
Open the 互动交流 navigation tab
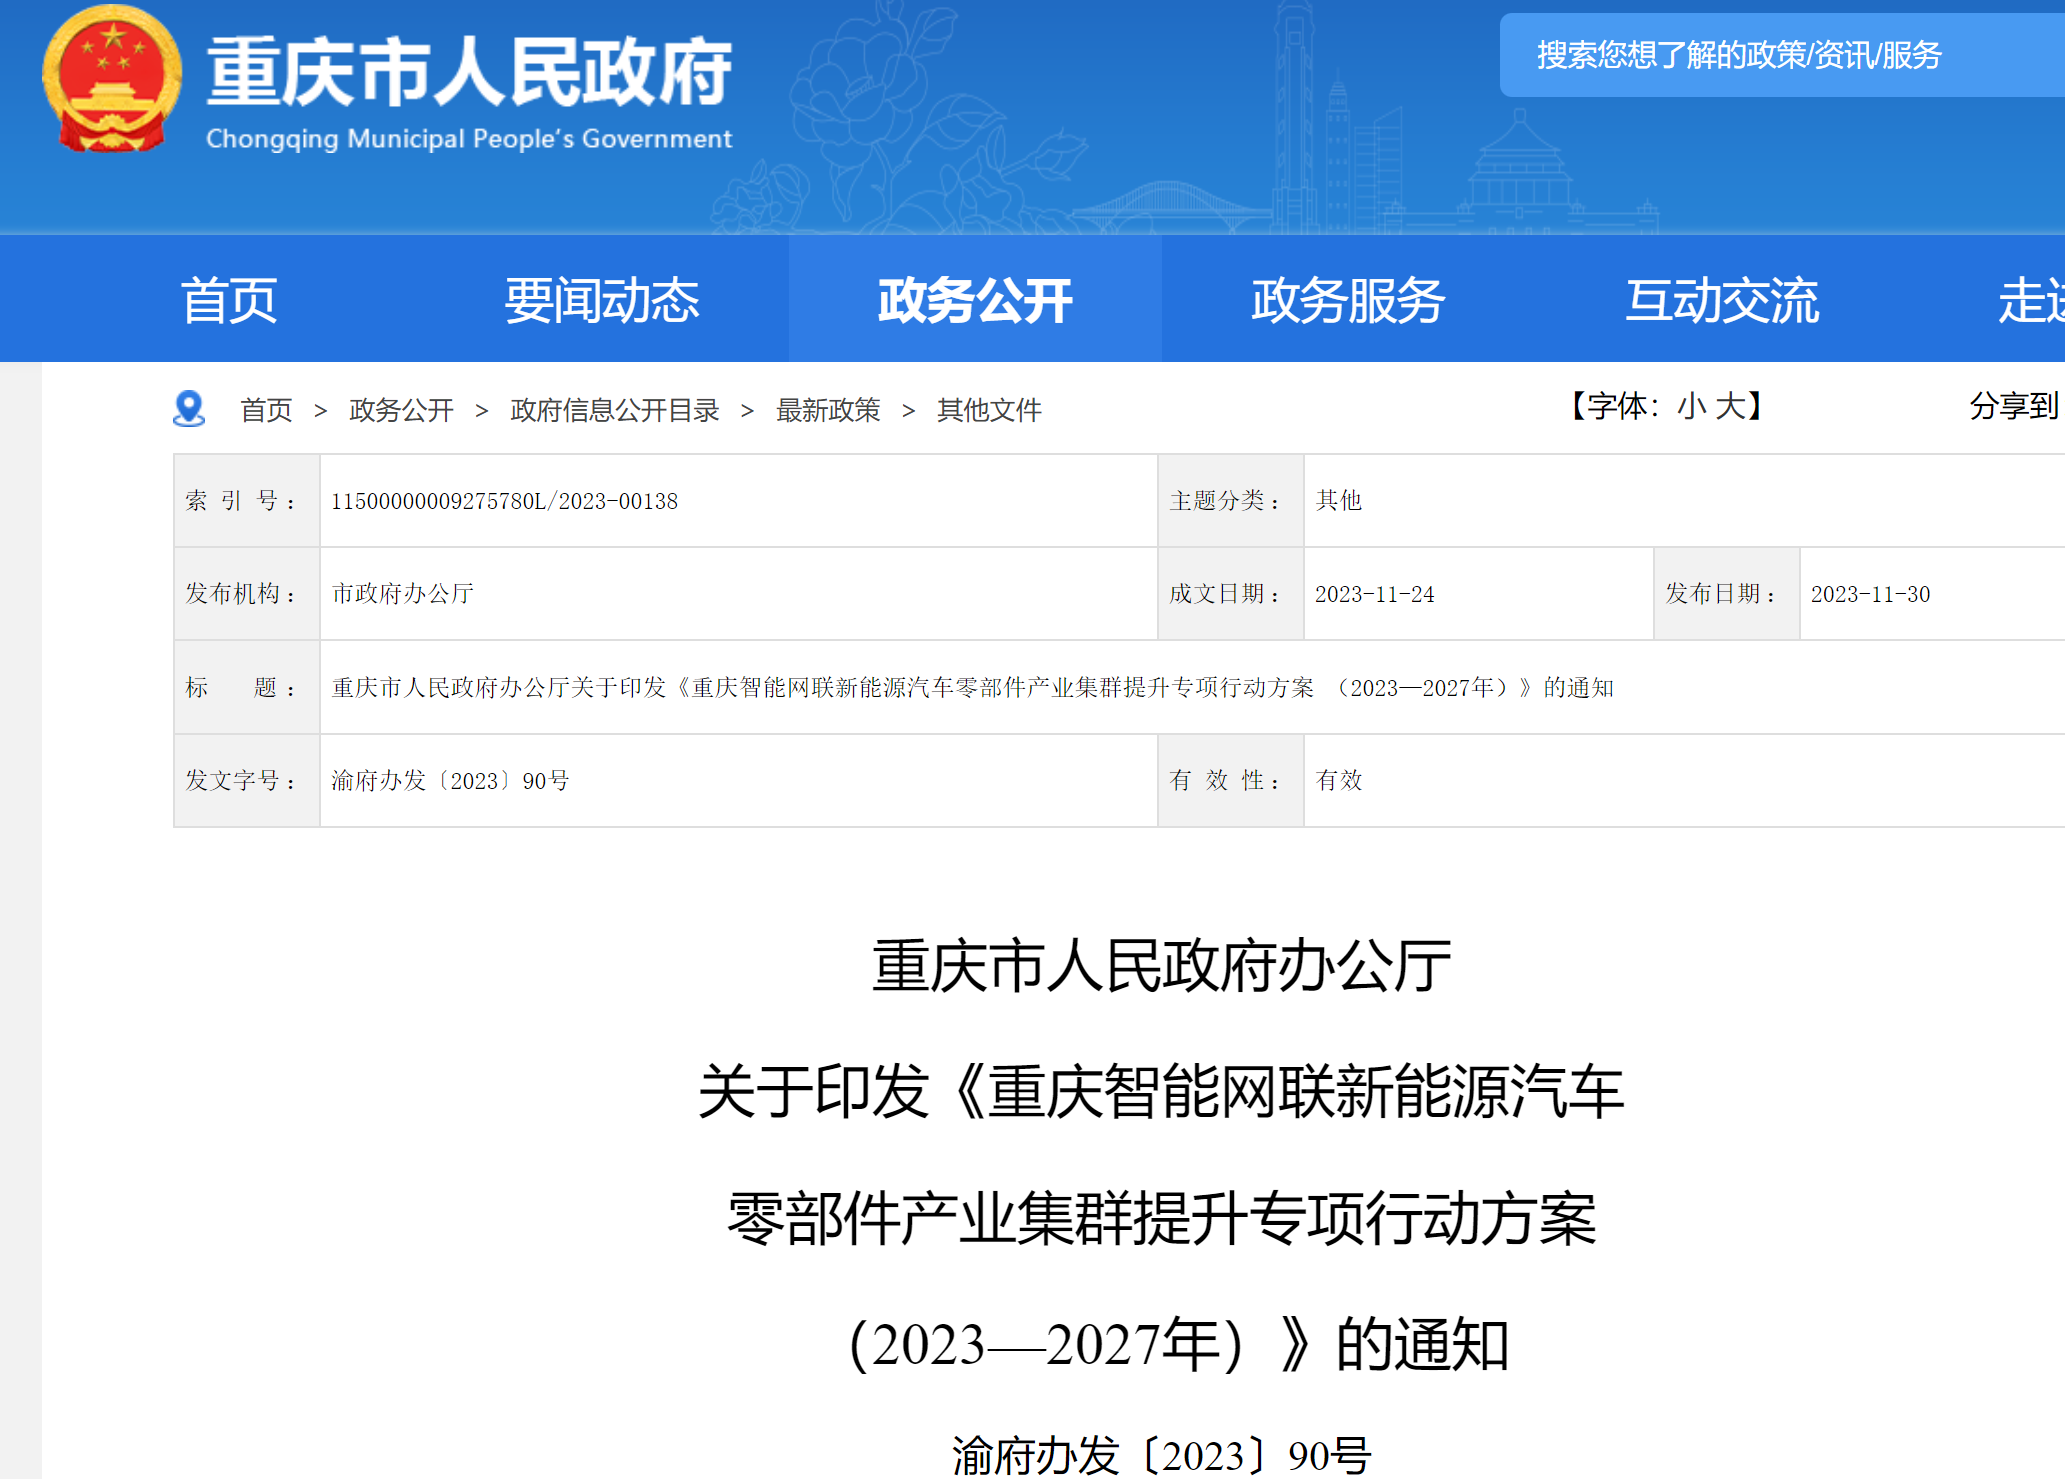(1722, 300)
